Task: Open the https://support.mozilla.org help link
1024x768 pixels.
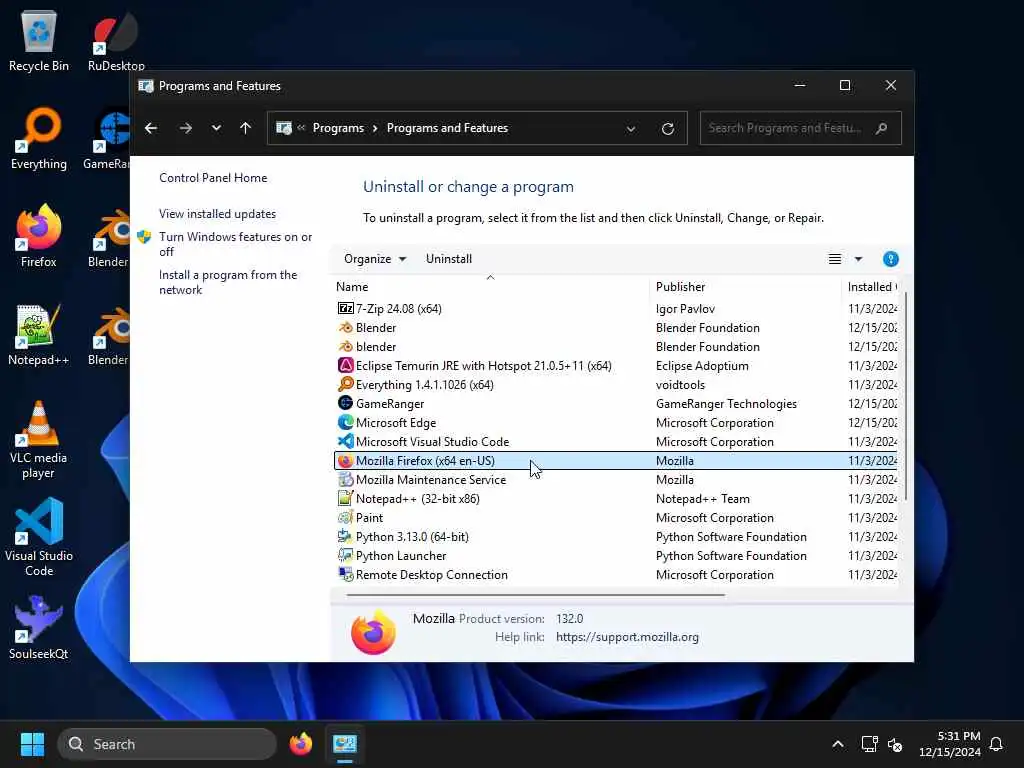Action: pyautogui.click(x=627, y=637)
